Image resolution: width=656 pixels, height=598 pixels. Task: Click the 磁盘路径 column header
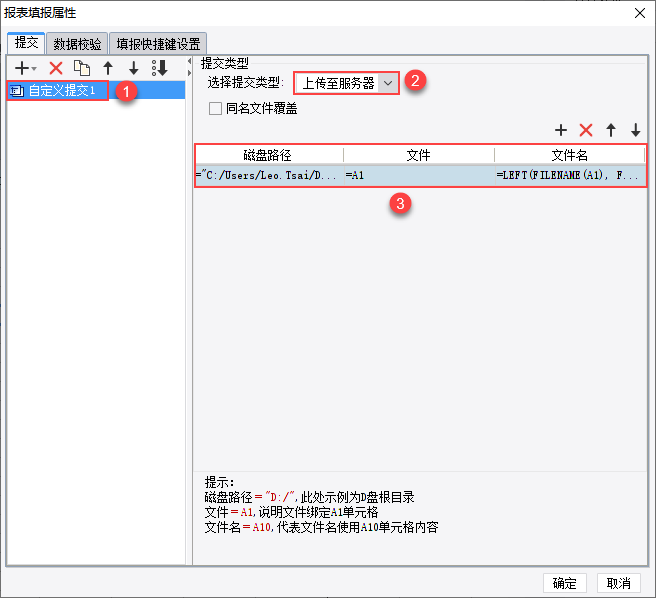[269, 155]
